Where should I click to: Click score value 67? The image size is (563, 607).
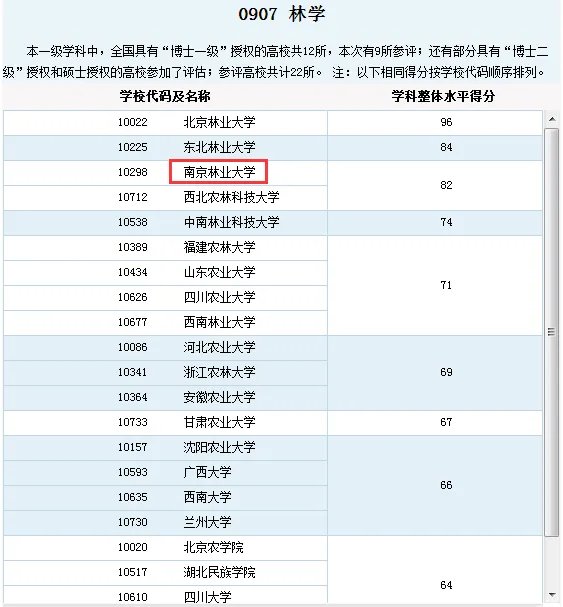(x=446, y=422)
